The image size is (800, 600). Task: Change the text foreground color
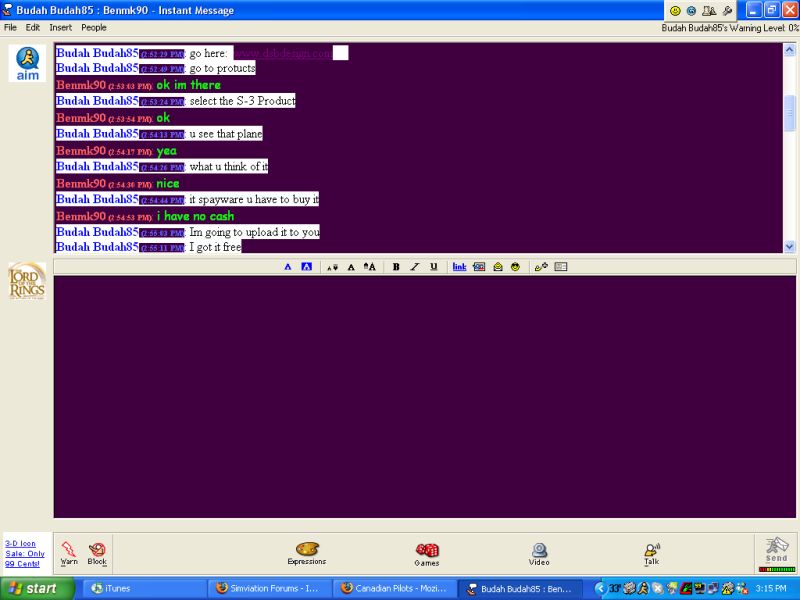(288, 267)
